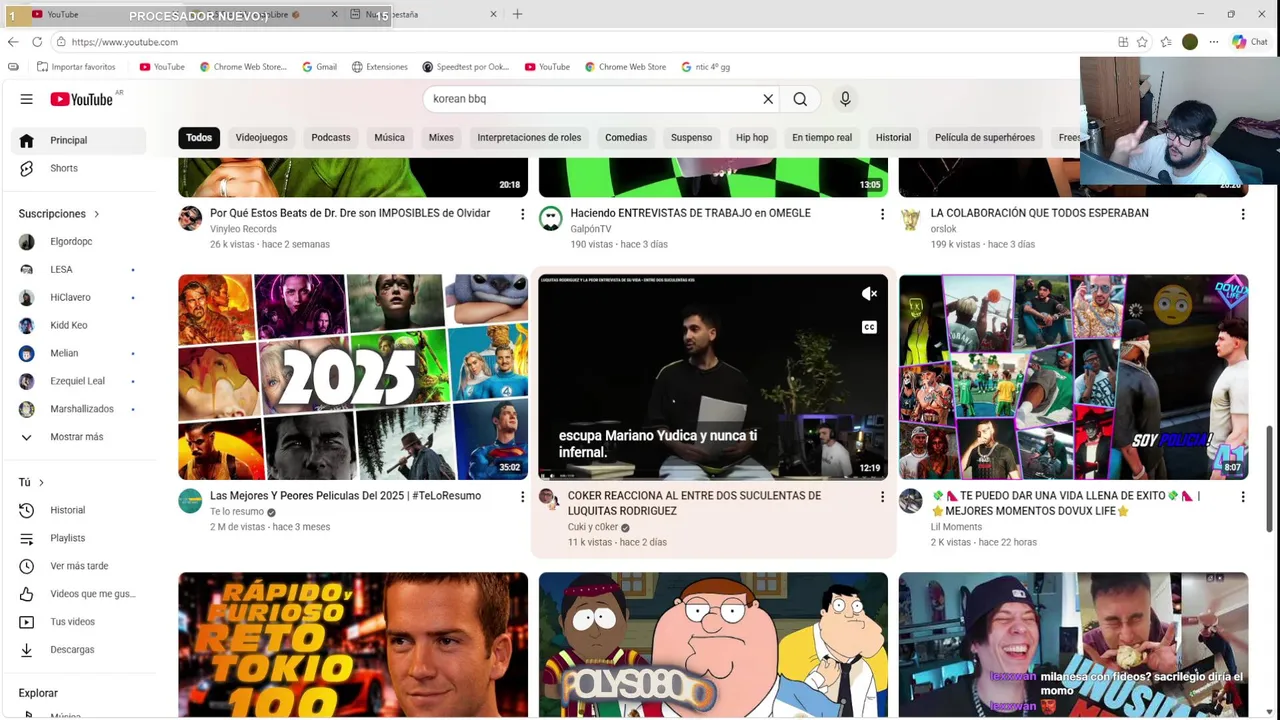The width and height of the screenshot is (1280, 720).
Task: Click the browser address bar URL
Action: [125, 42]
